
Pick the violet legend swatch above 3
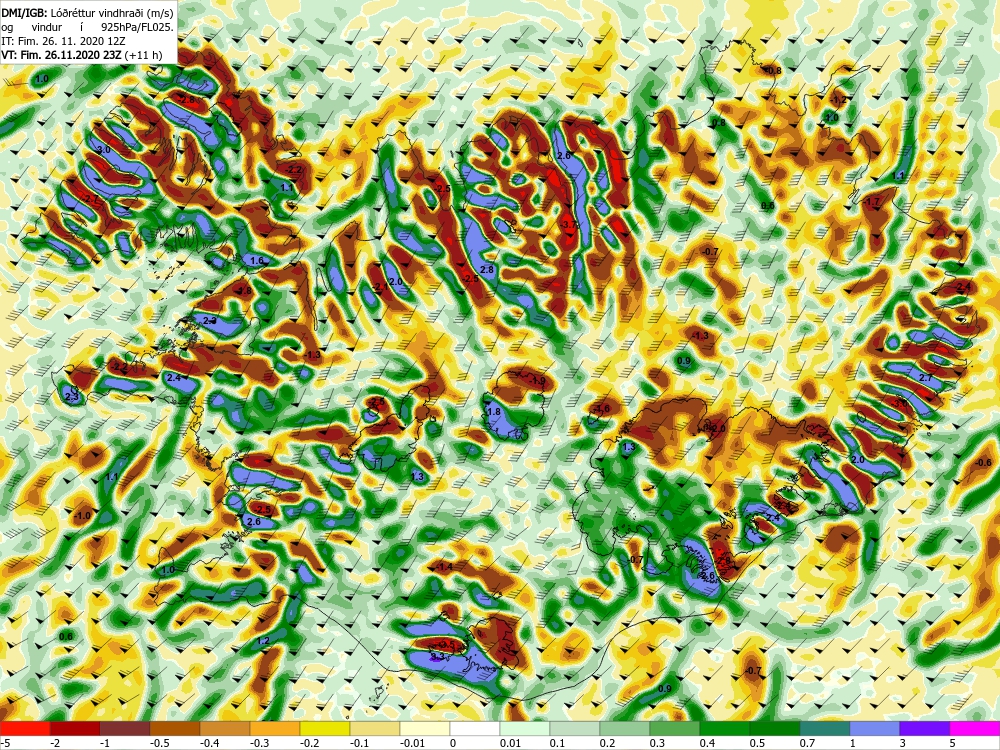click(925, 728)
